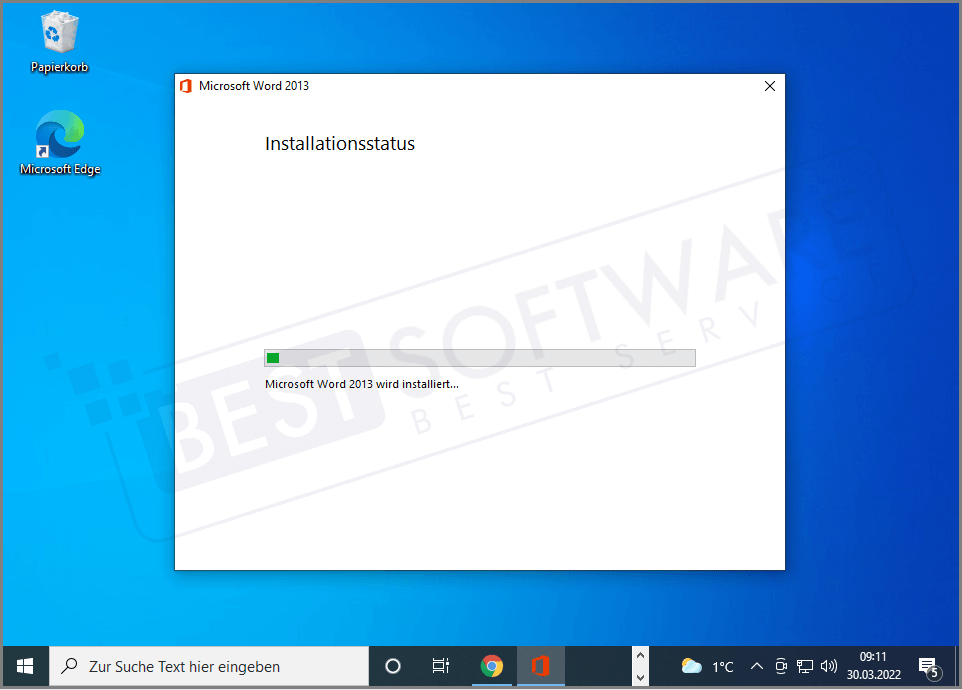Open the Action Center with 5 notifications
Screen dimensions: 962x690
point(929,665)
